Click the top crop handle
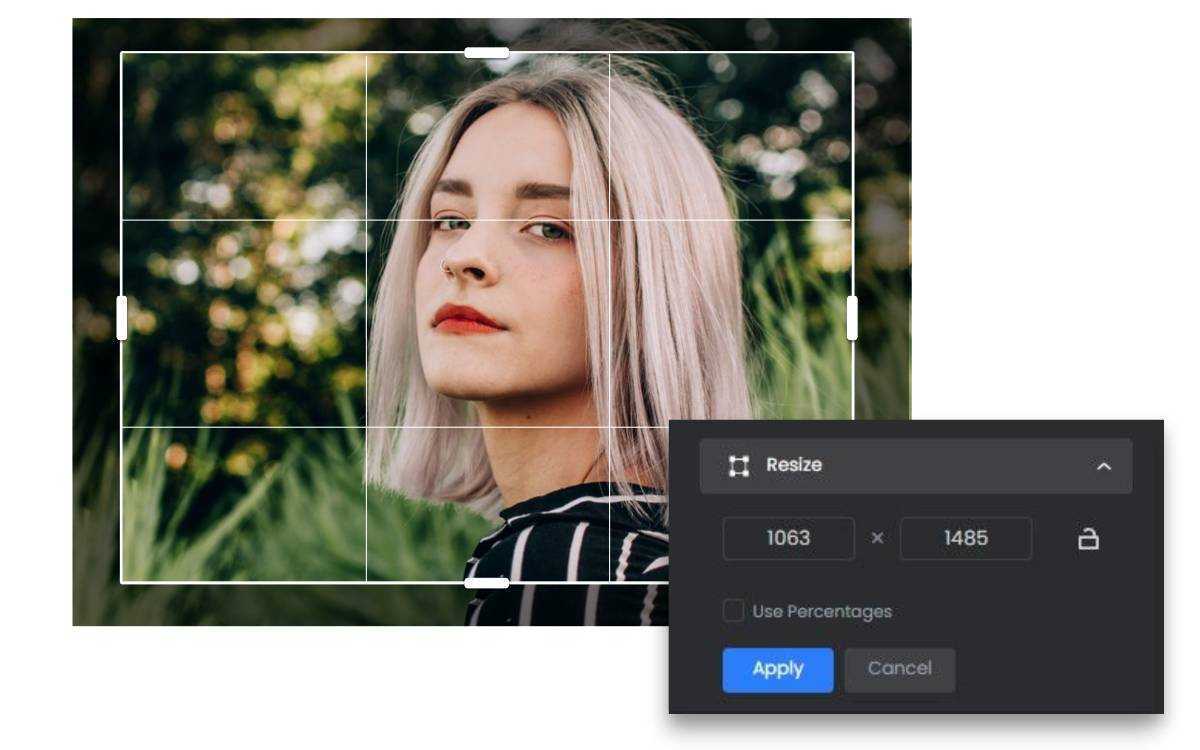This screenshot has width=1200, height=750. tap(487, 52)
